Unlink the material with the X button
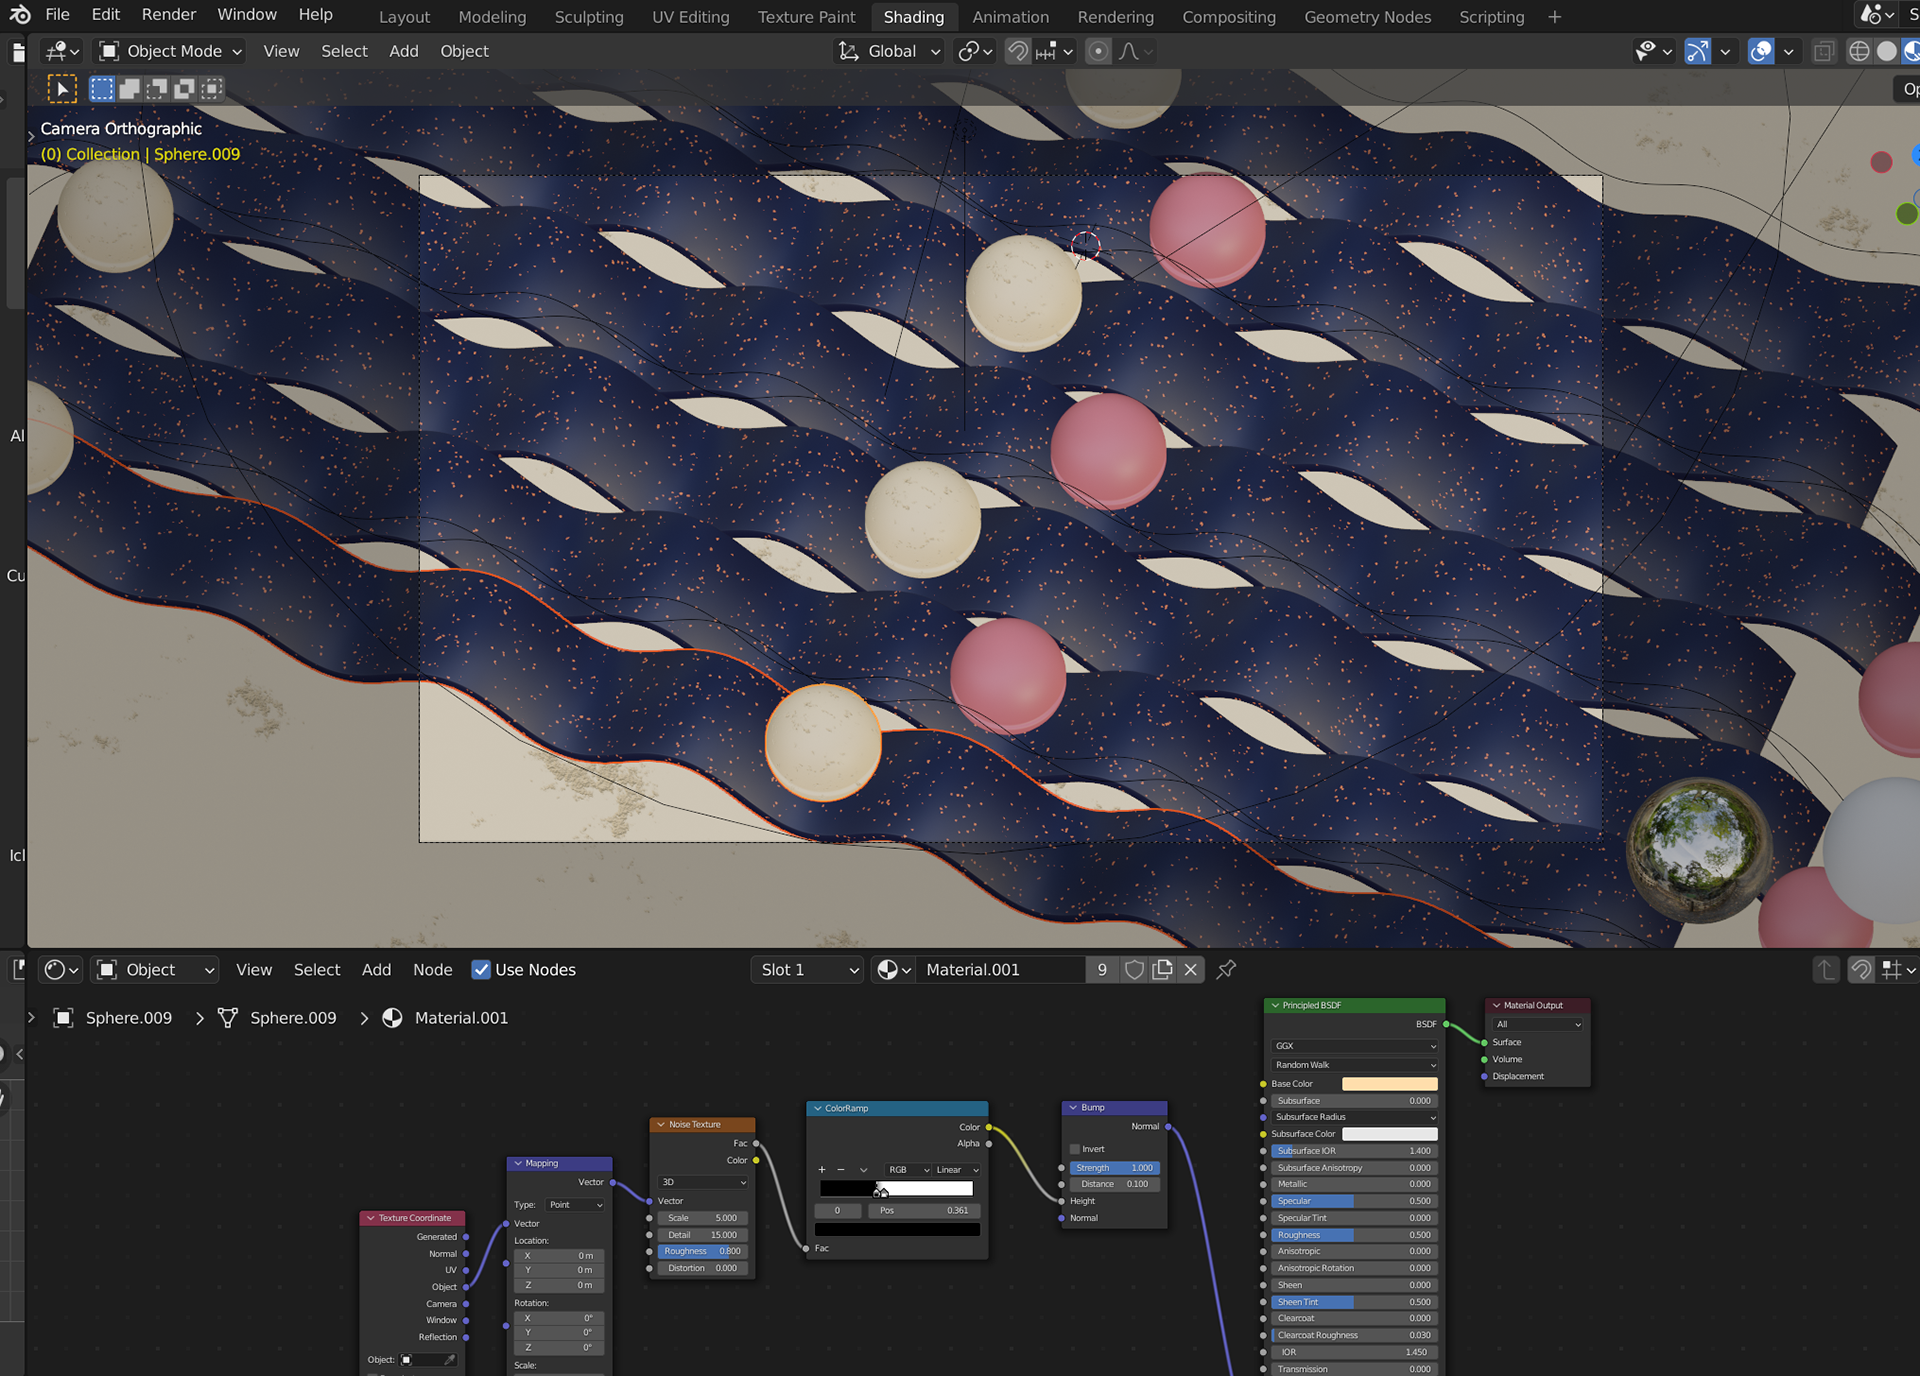1920x1376 pixels. [x=1190, y=969]
